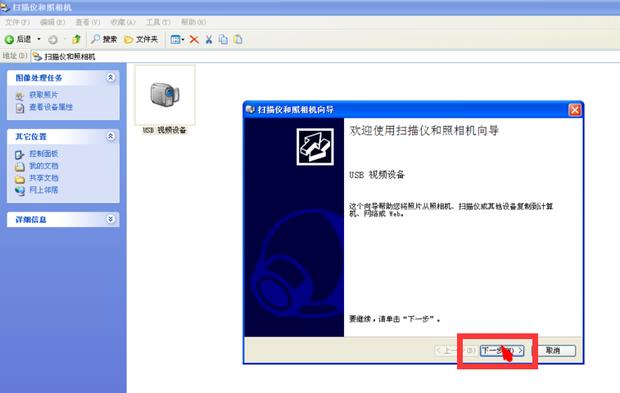
Task: Open 我的文档 from other places
Action: click(x=43, y=166)
